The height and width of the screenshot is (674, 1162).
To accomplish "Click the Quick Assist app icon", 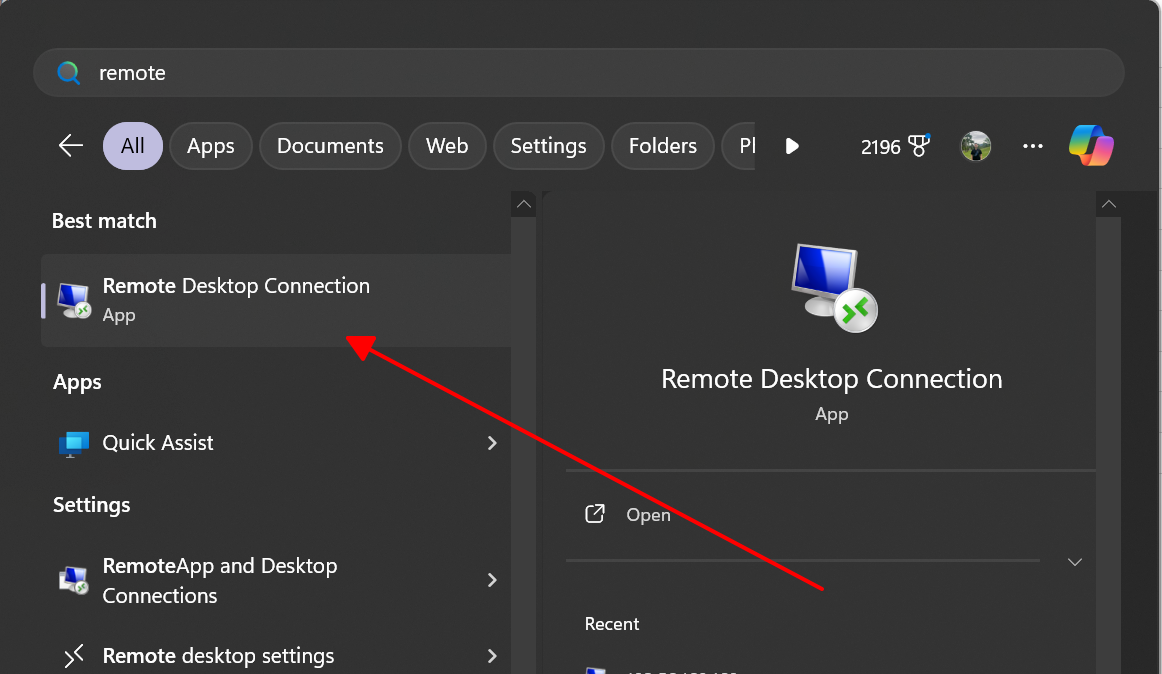I will [x=74, y=443].
